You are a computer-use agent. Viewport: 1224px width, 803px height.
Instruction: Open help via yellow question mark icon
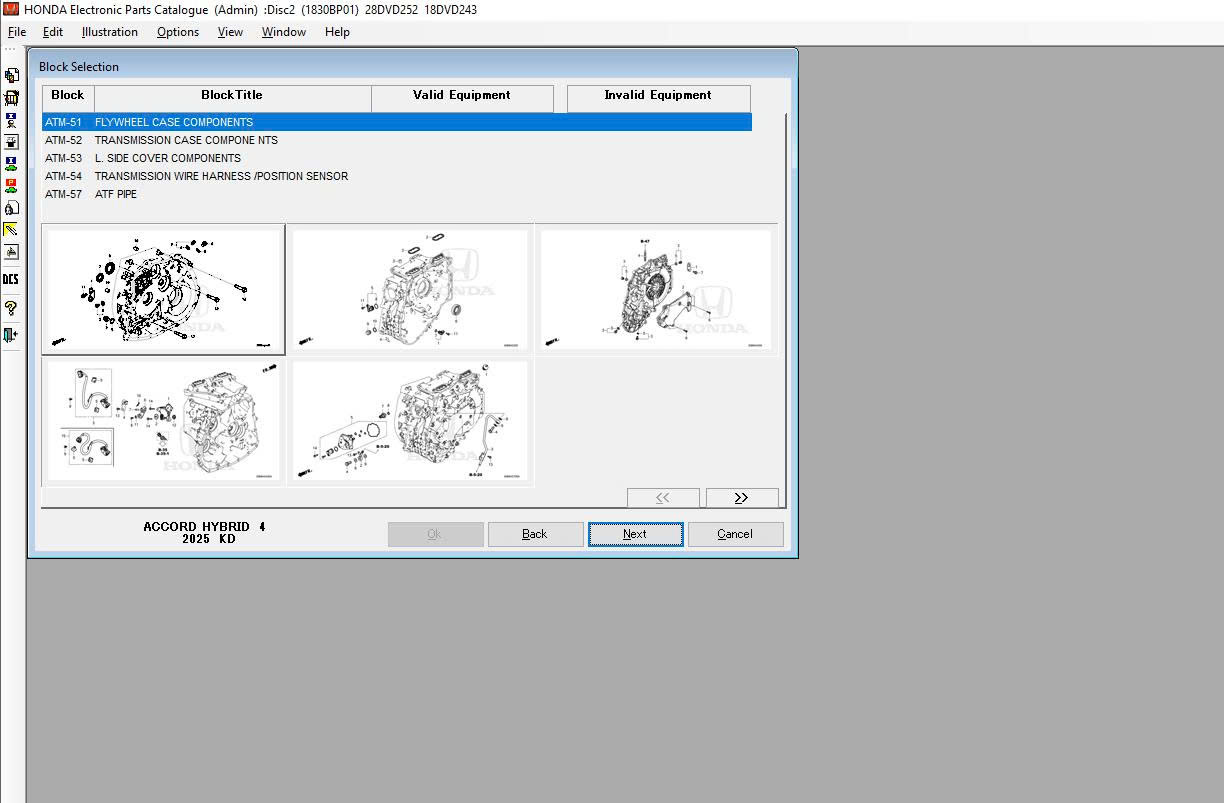(11, 308)
